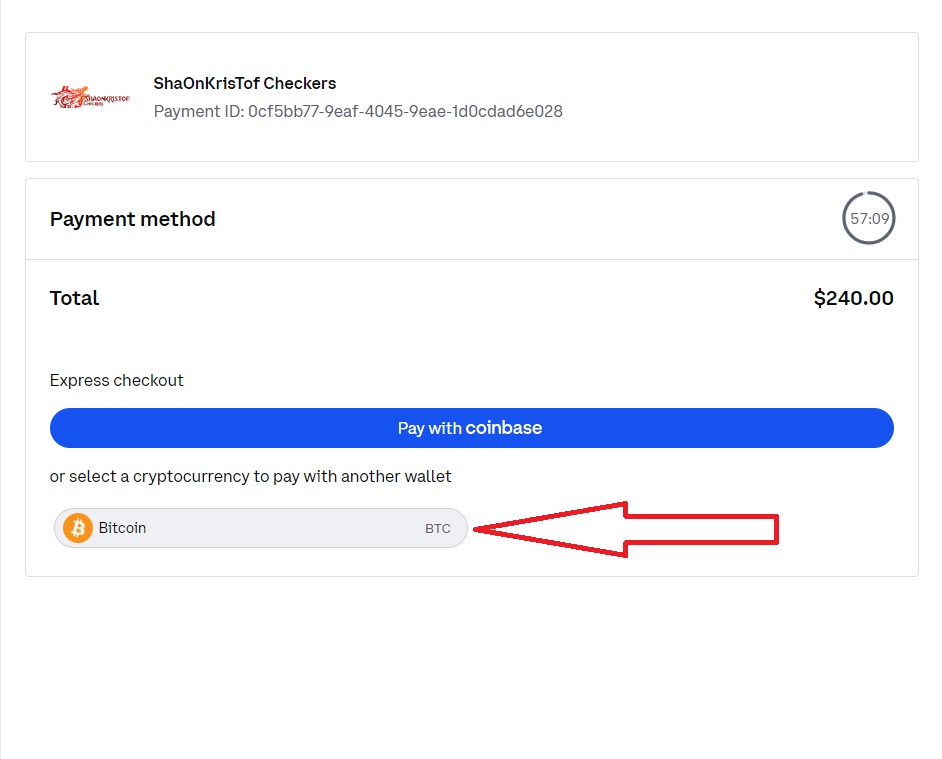942x759 pixels.
Task: Click the coinbase wordmark in the blue button
Action: (x=504, y=428)
